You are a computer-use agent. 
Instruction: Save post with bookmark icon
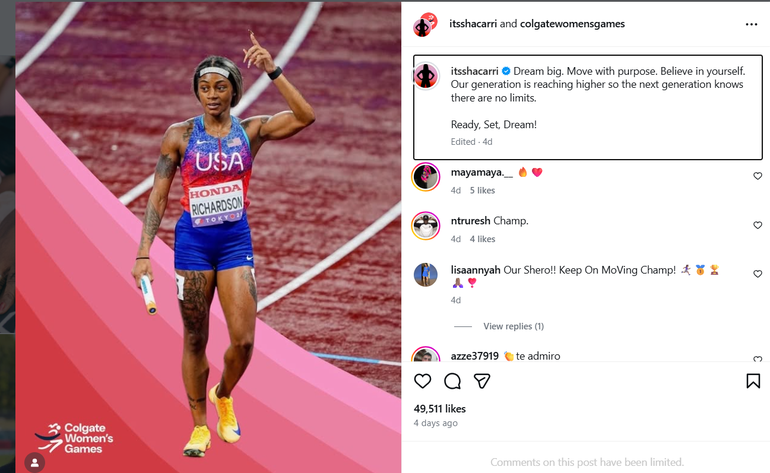753,381
